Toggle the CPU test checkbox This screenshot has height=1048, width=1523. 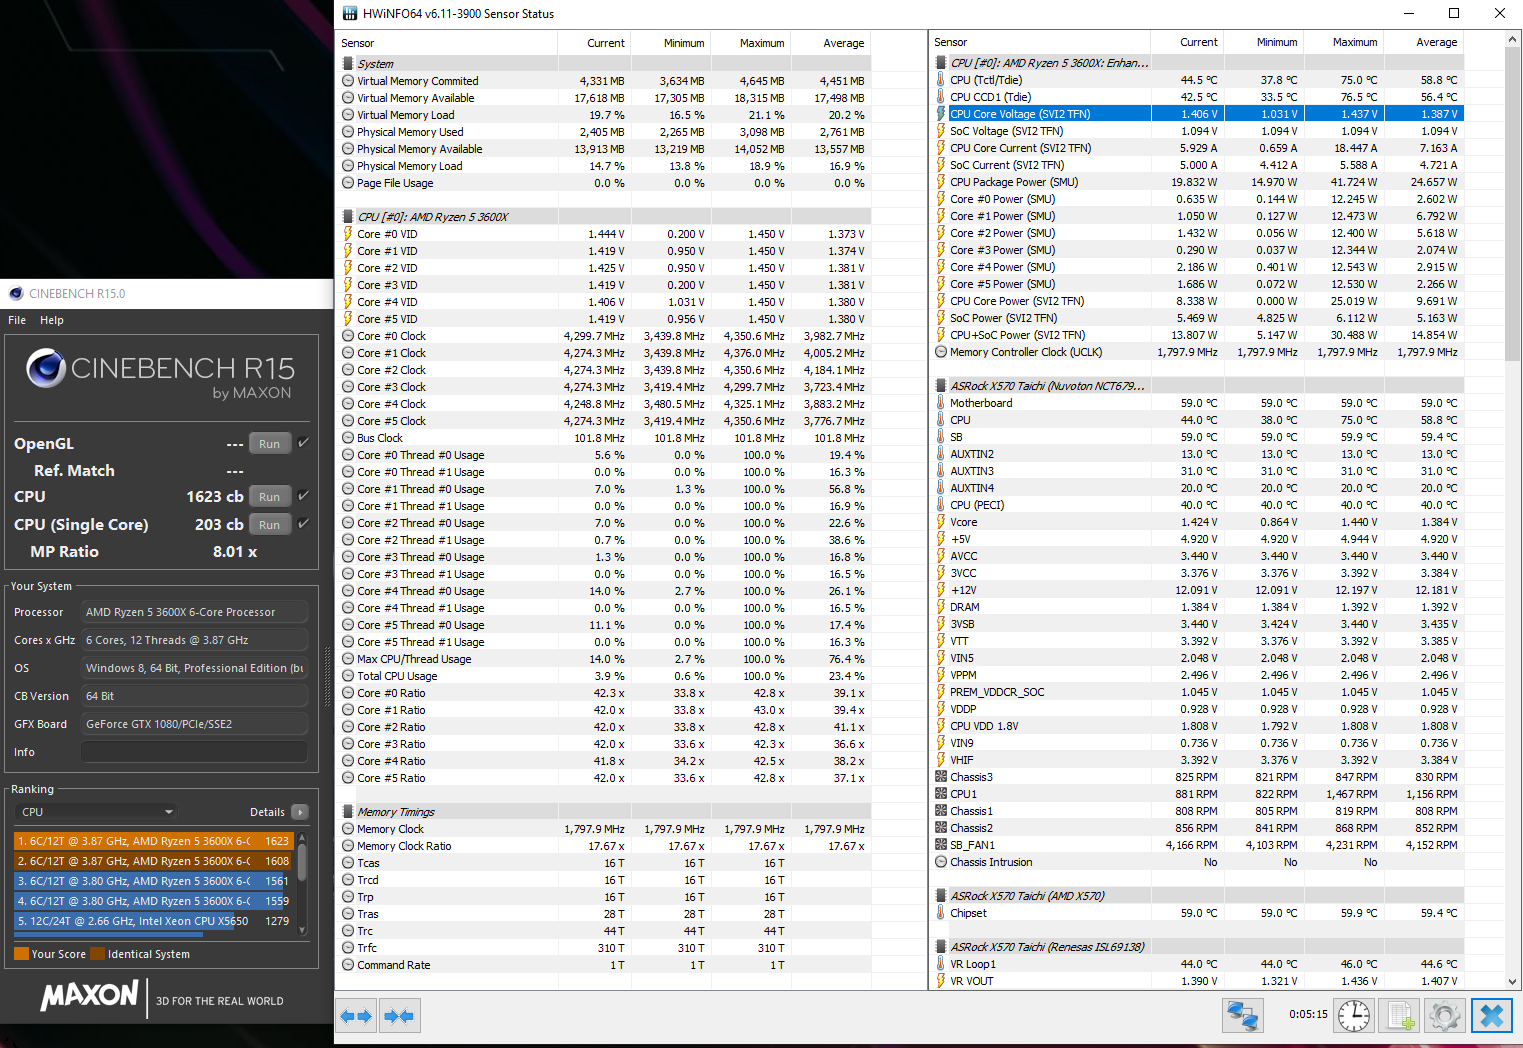pyautogui.click(x=303, y=495)
